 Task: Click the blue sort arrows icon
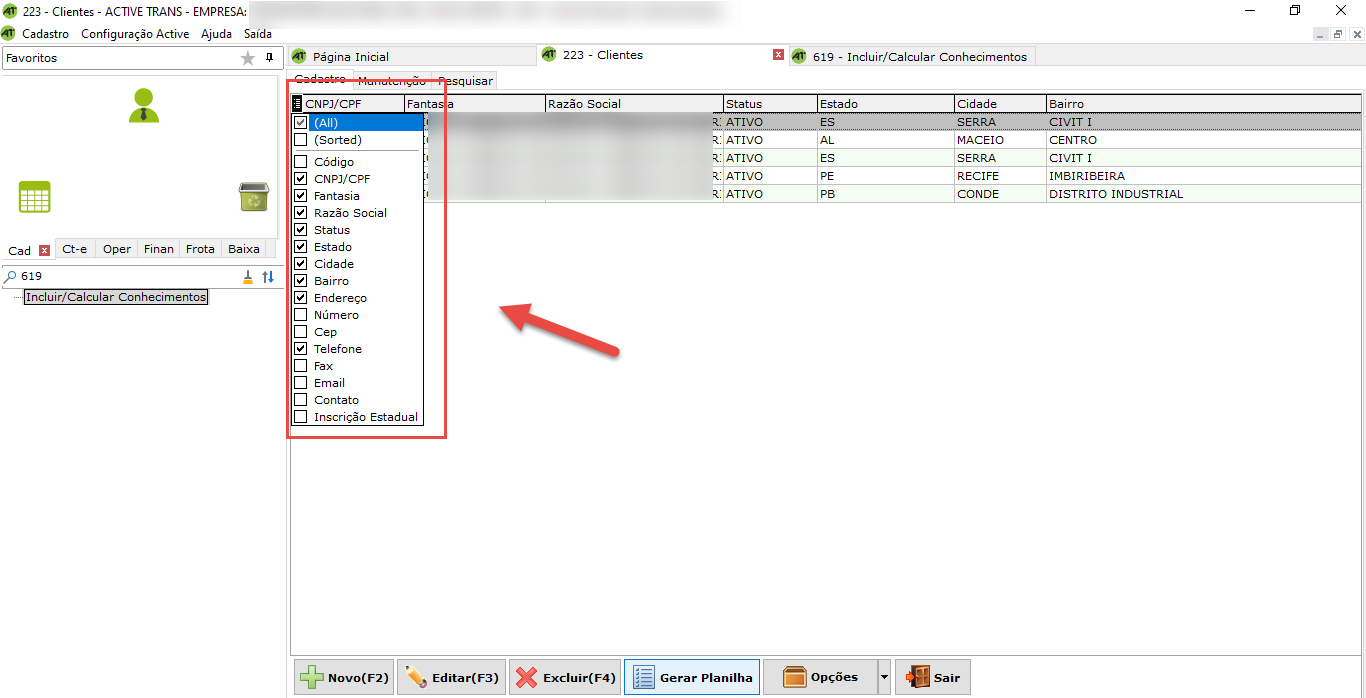tap(267, 277)
